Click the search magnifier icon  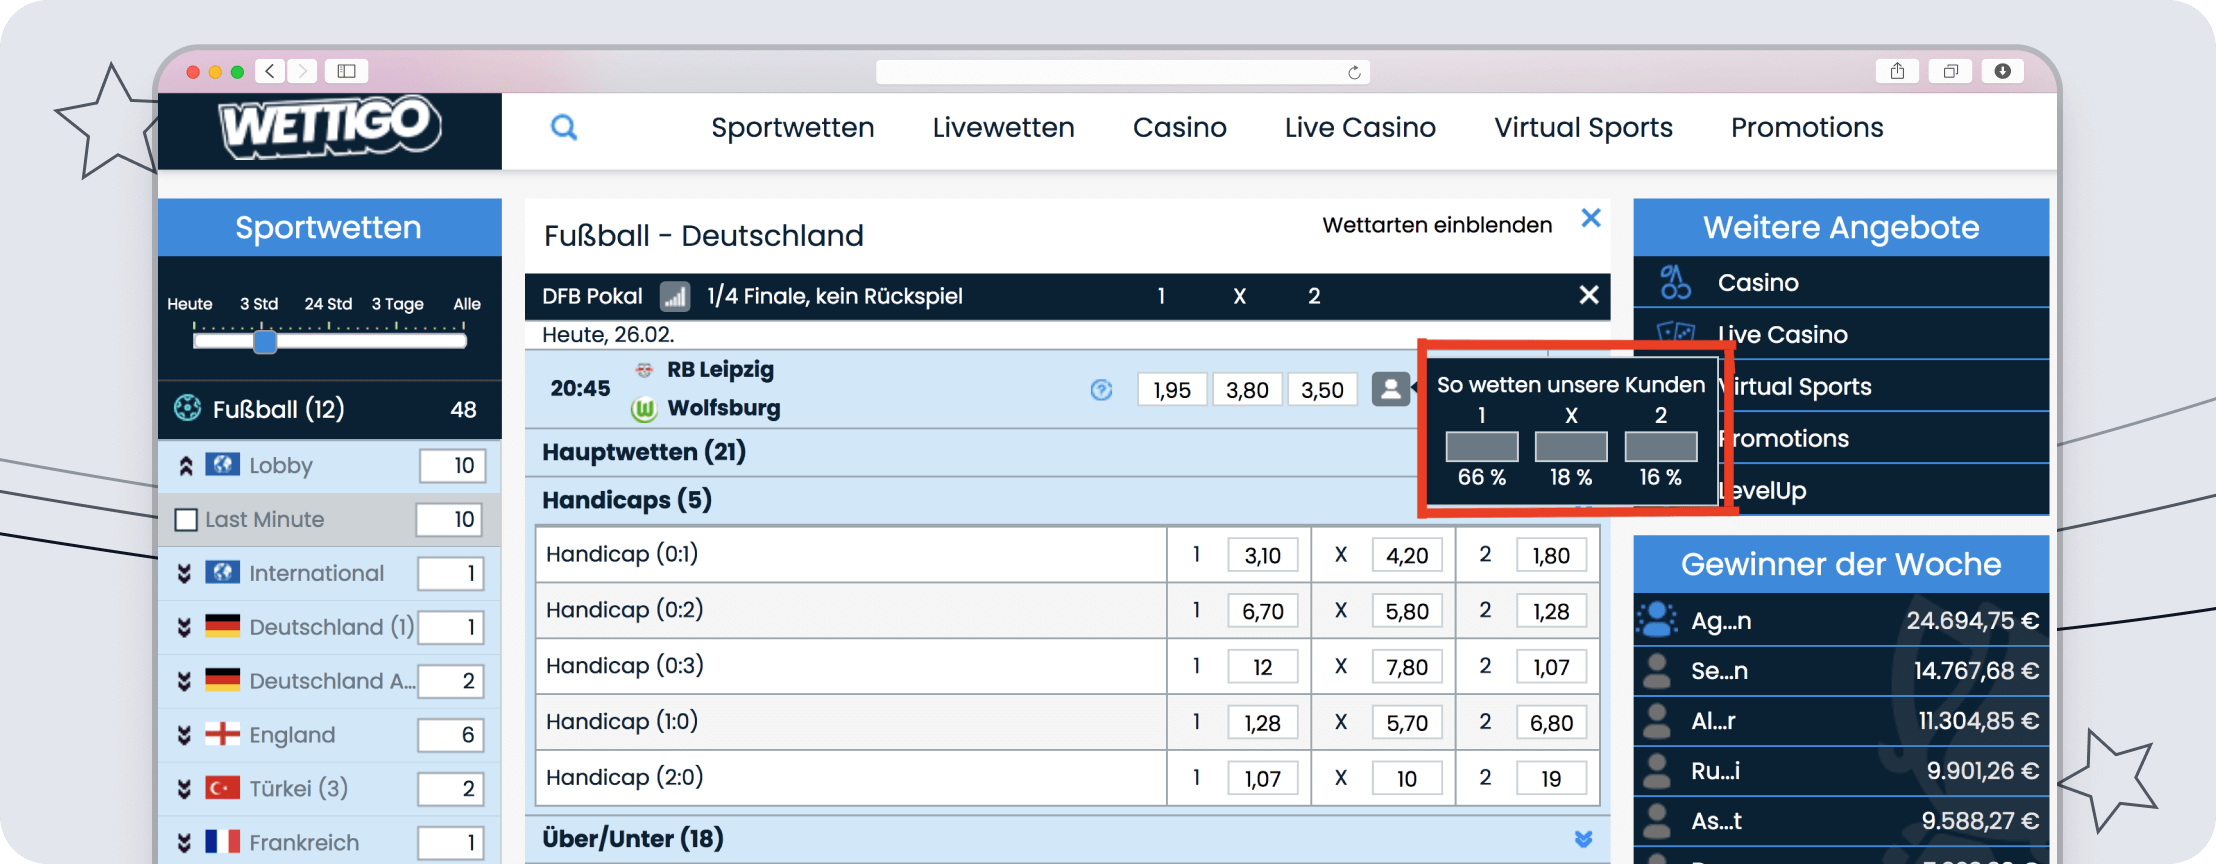tap(564, 127)
